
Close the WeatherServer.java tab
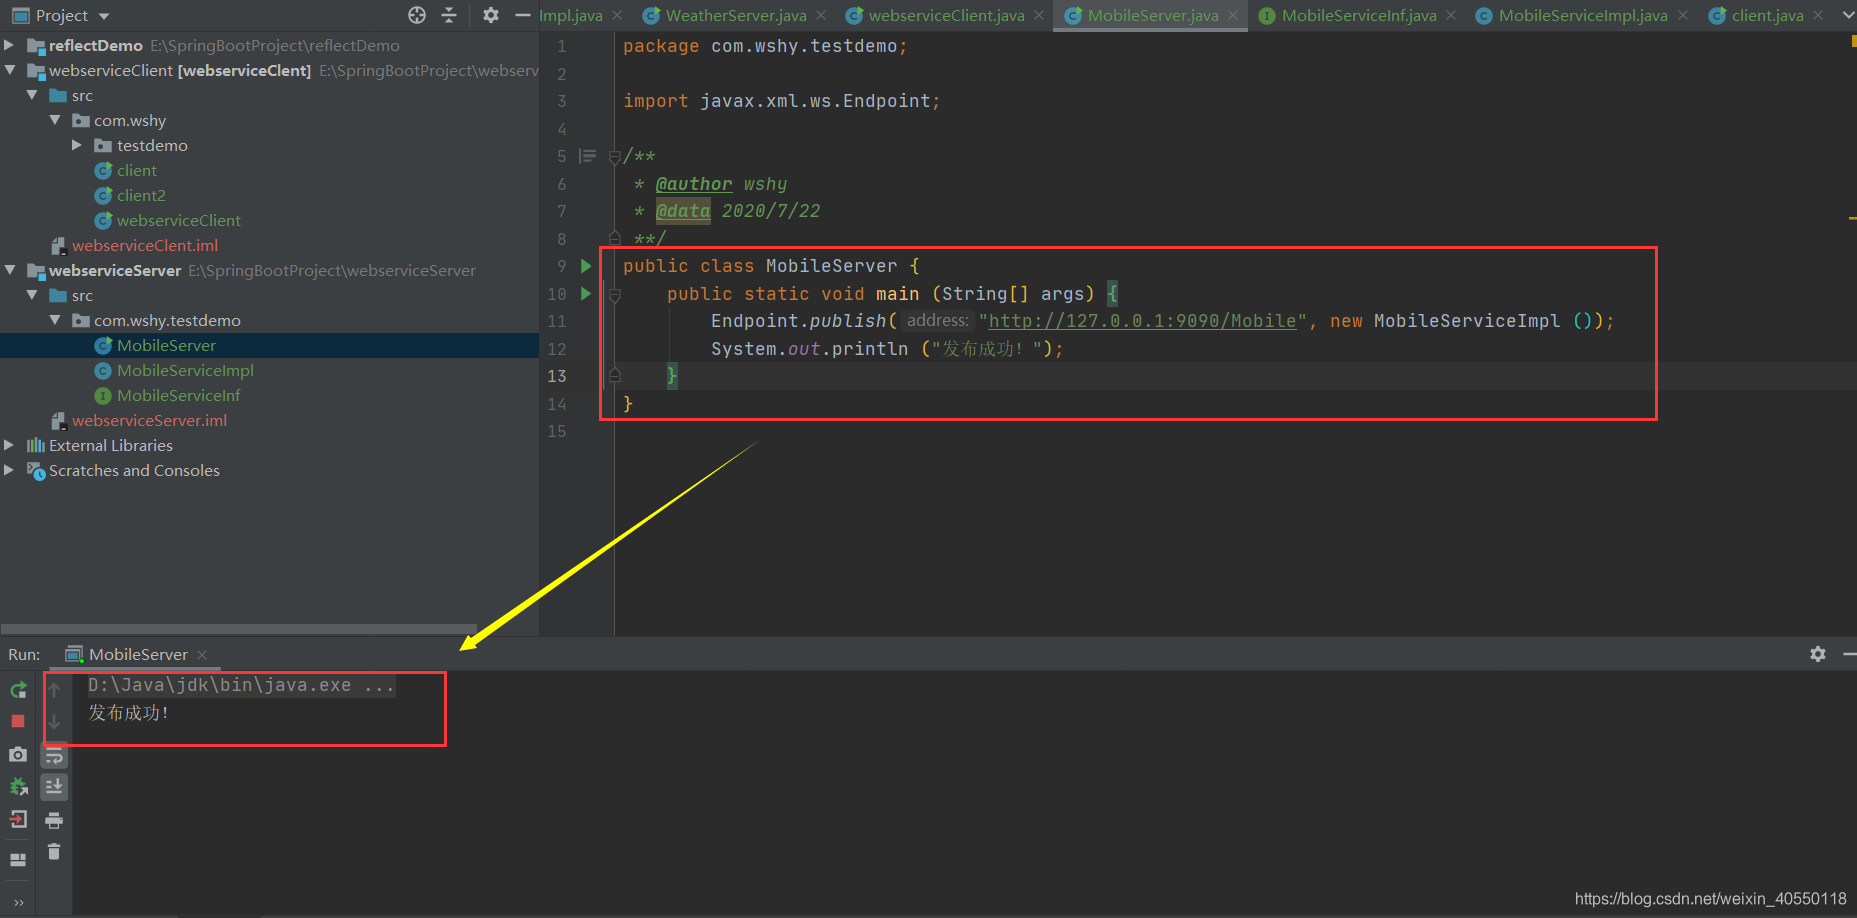pyautogui.click(x=821, y=15)
